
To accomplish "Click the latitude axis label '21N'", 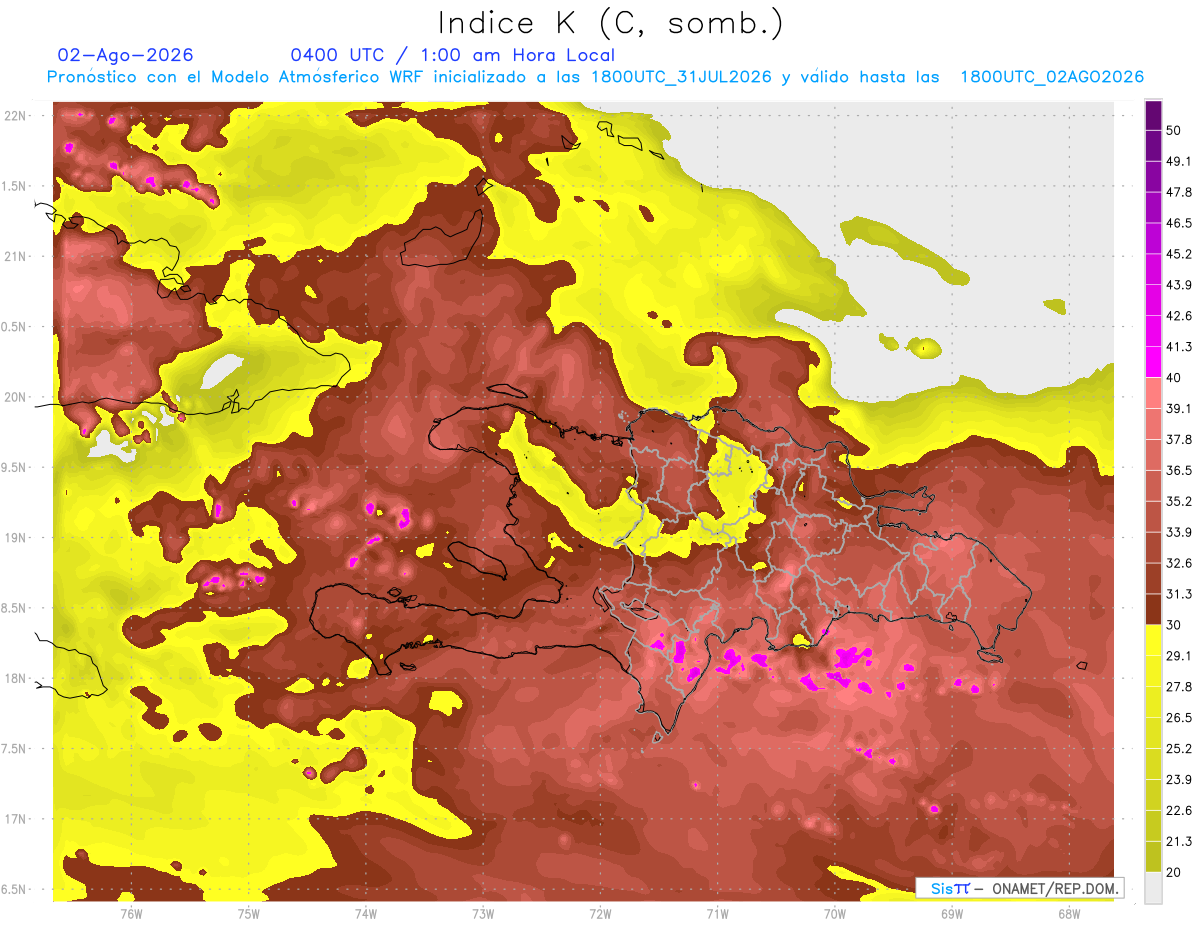I will (15, 256).
